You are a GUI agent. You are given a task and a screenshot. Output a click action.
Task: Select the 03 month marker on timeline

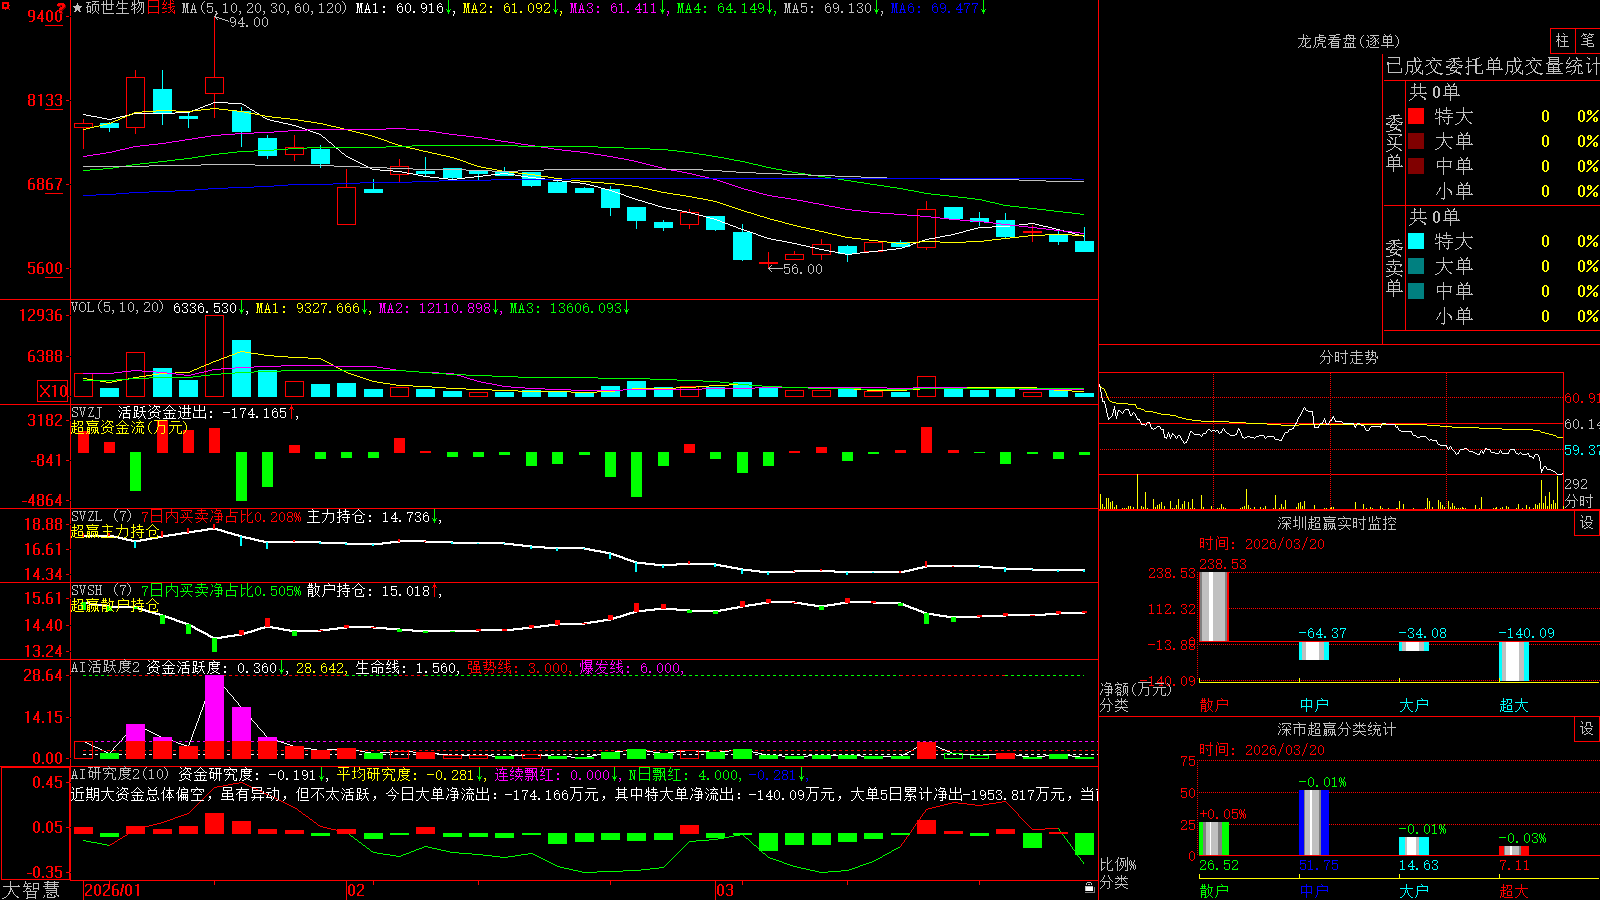725,890
